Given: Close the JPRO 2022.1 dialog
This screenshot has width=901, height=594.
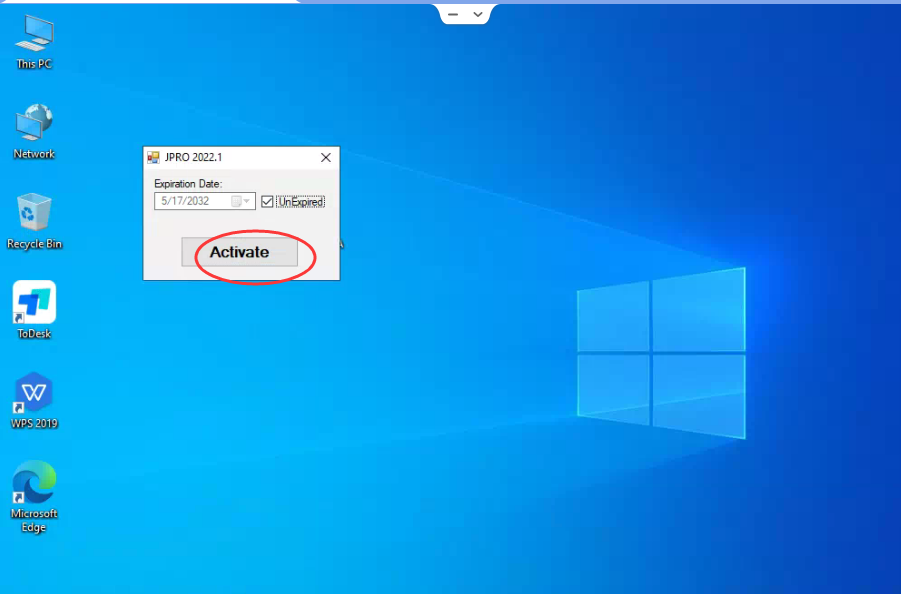Looking at the screenshot, I should pos(326,157).
